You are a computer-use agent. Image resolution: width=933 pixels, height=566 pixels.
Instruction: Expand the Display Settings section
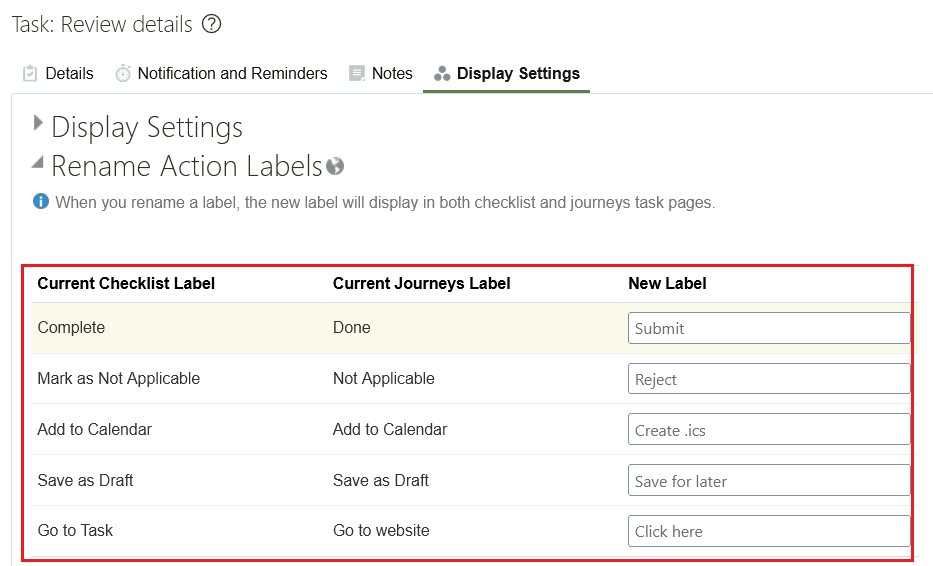(38, 123)
